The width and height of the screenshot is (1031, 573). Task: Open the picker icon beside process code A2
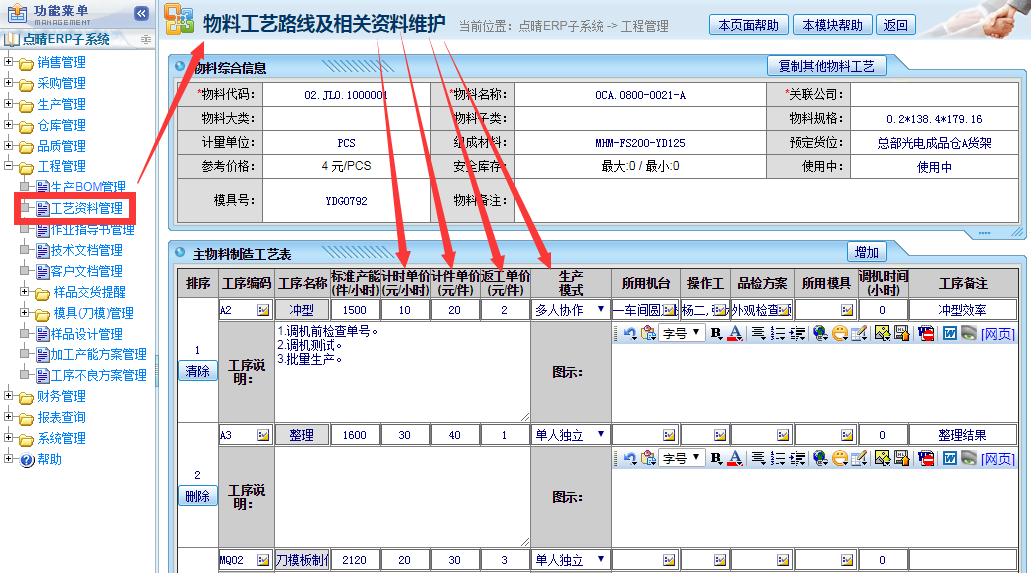(263, 311)
